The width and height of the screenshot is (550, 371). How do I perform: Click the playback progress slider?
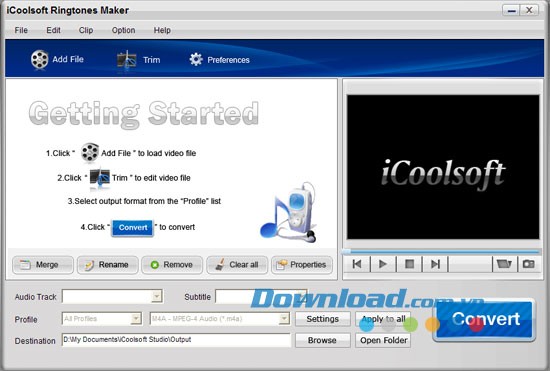441,251
